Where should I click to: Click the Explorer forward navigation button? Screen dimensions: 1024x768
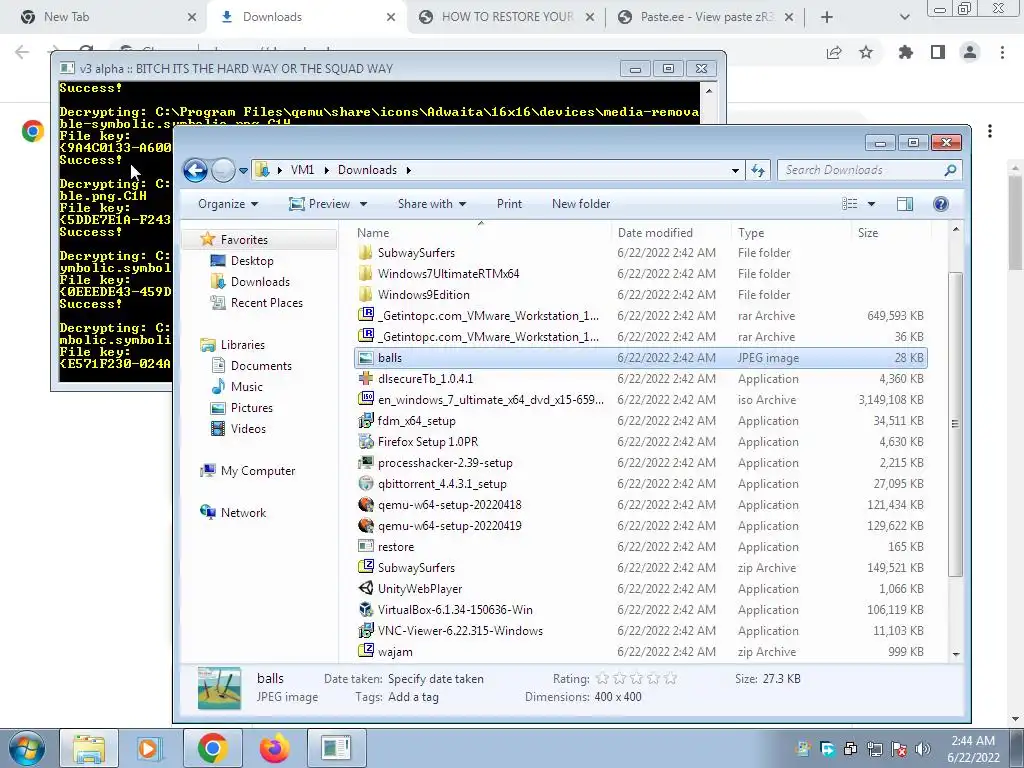coord(223,170)
